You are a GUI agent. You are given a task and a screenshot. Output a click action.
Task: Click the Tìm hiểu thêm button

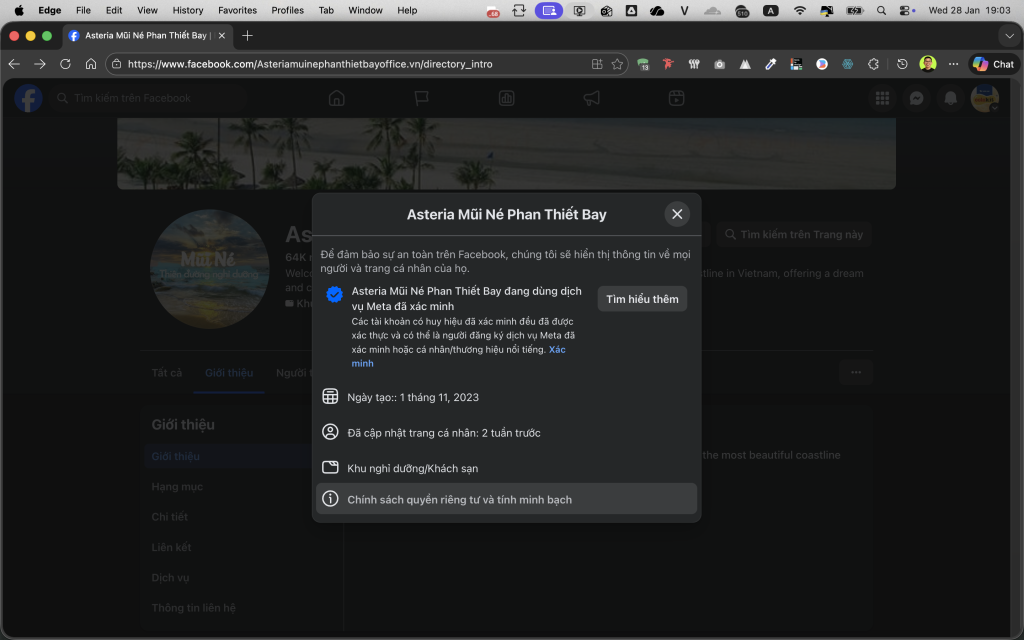coord(642,299)
